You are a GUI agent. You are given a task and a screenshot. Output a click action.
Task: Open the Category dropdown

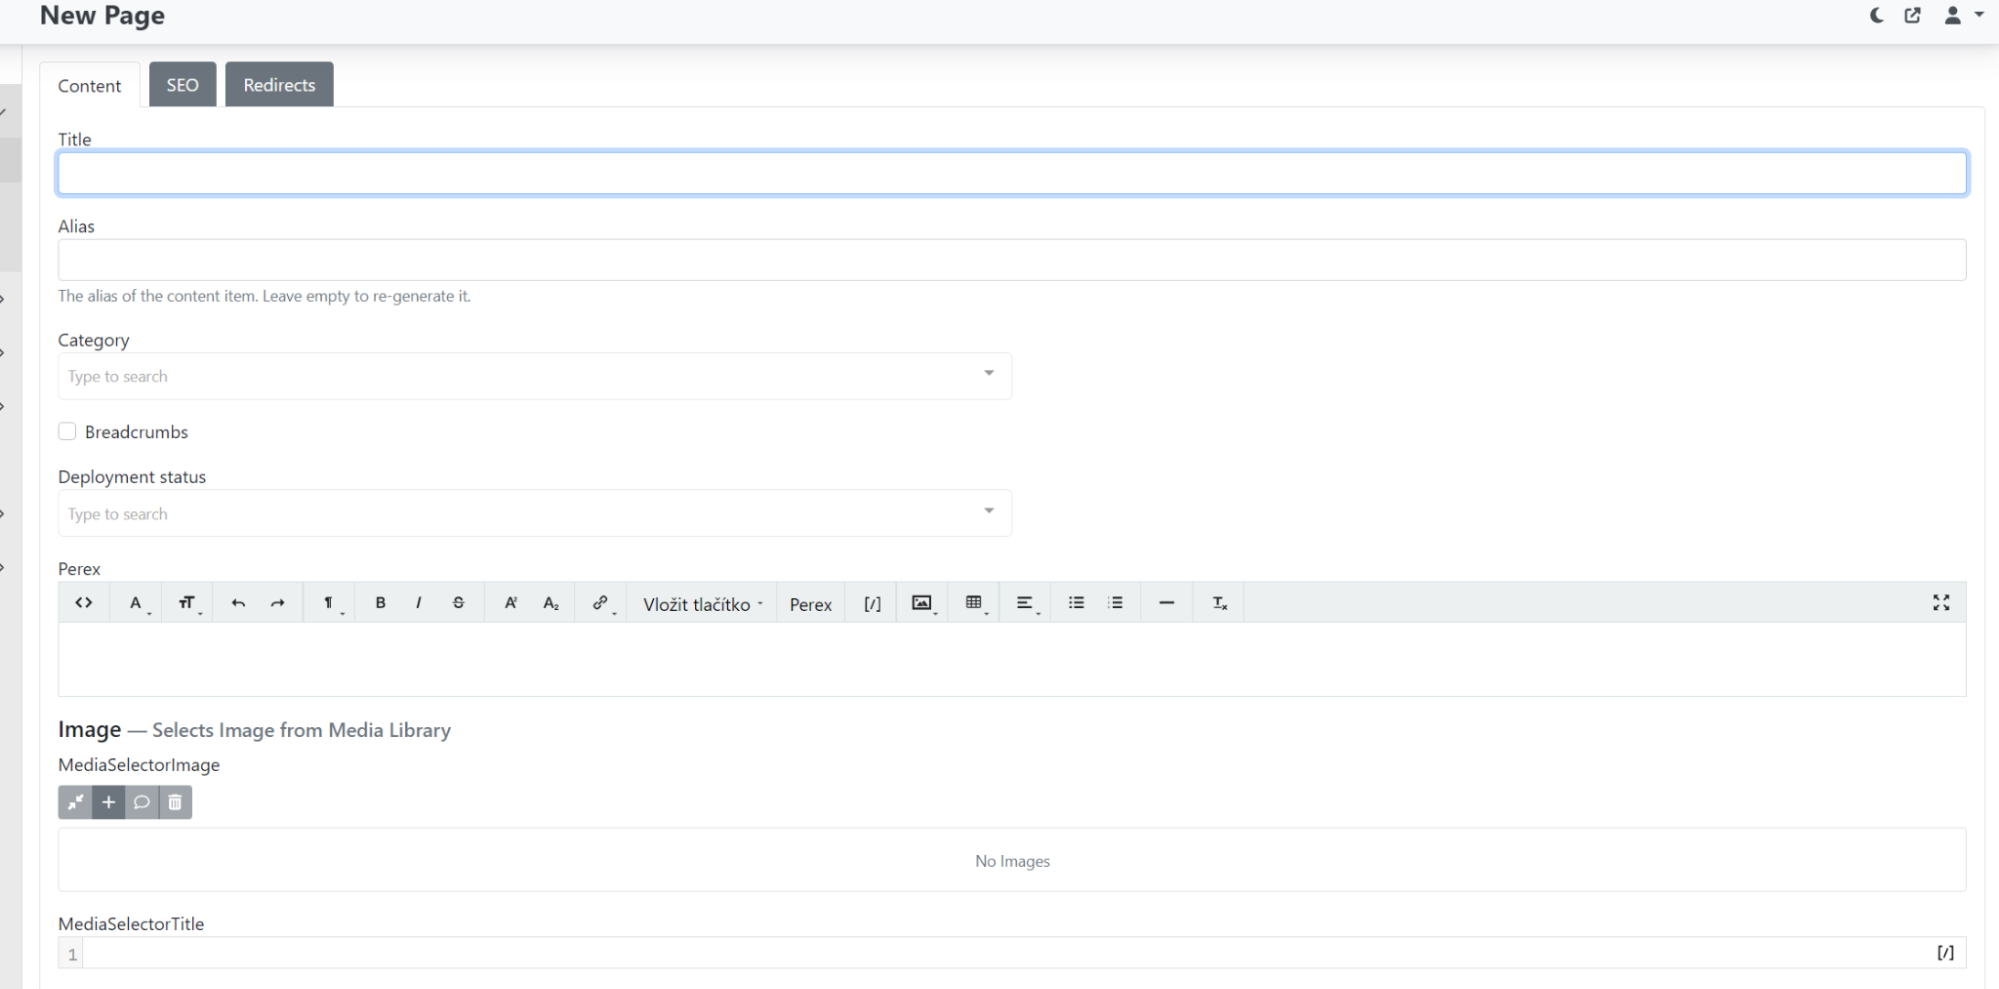pyautogui.click(x=534, y=376)
